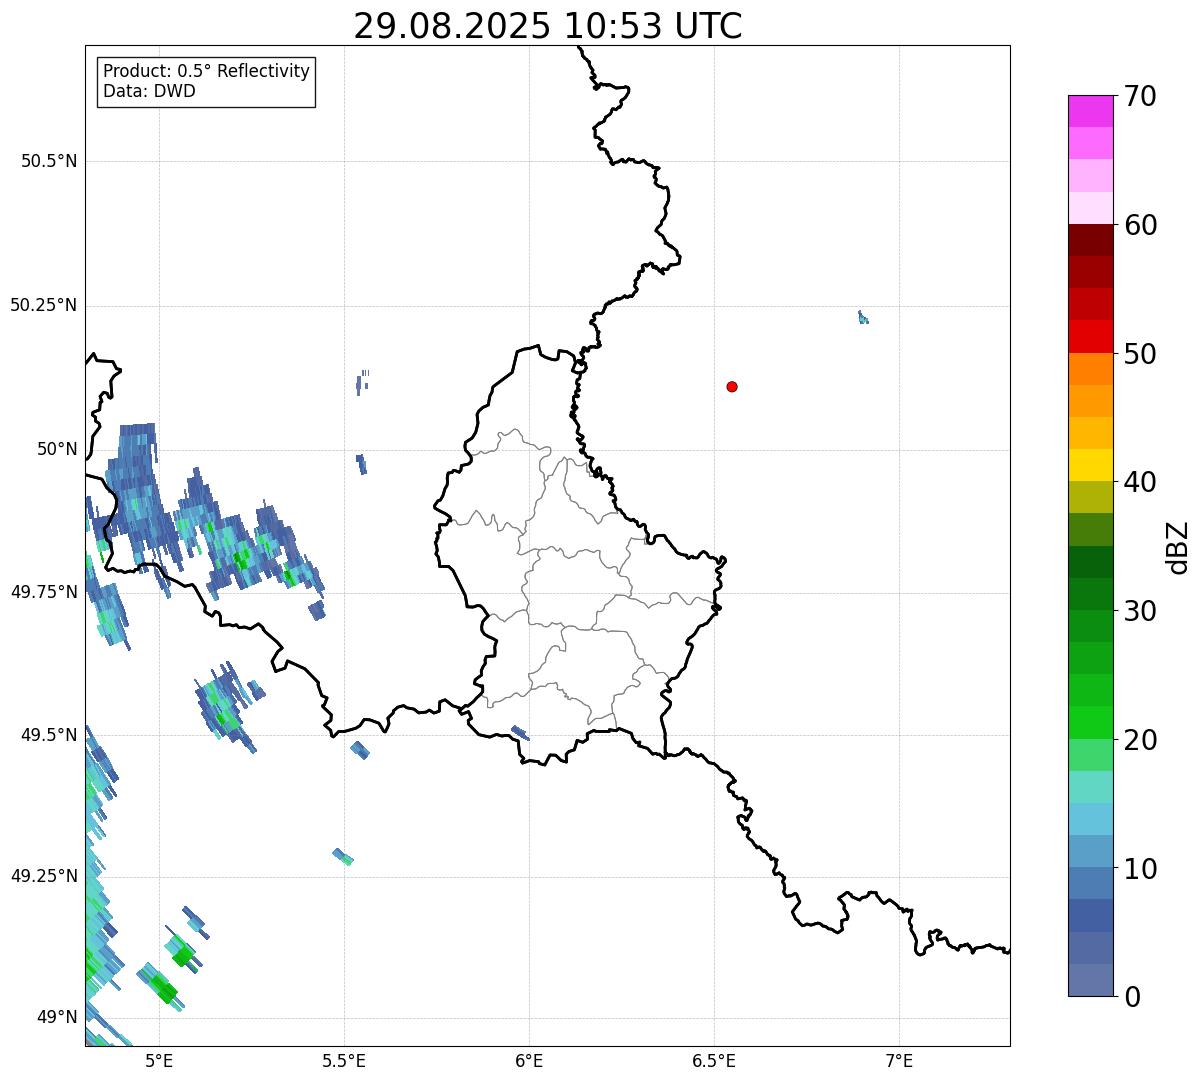Pick the bright red swatch just above 50

coord(1091,336)
